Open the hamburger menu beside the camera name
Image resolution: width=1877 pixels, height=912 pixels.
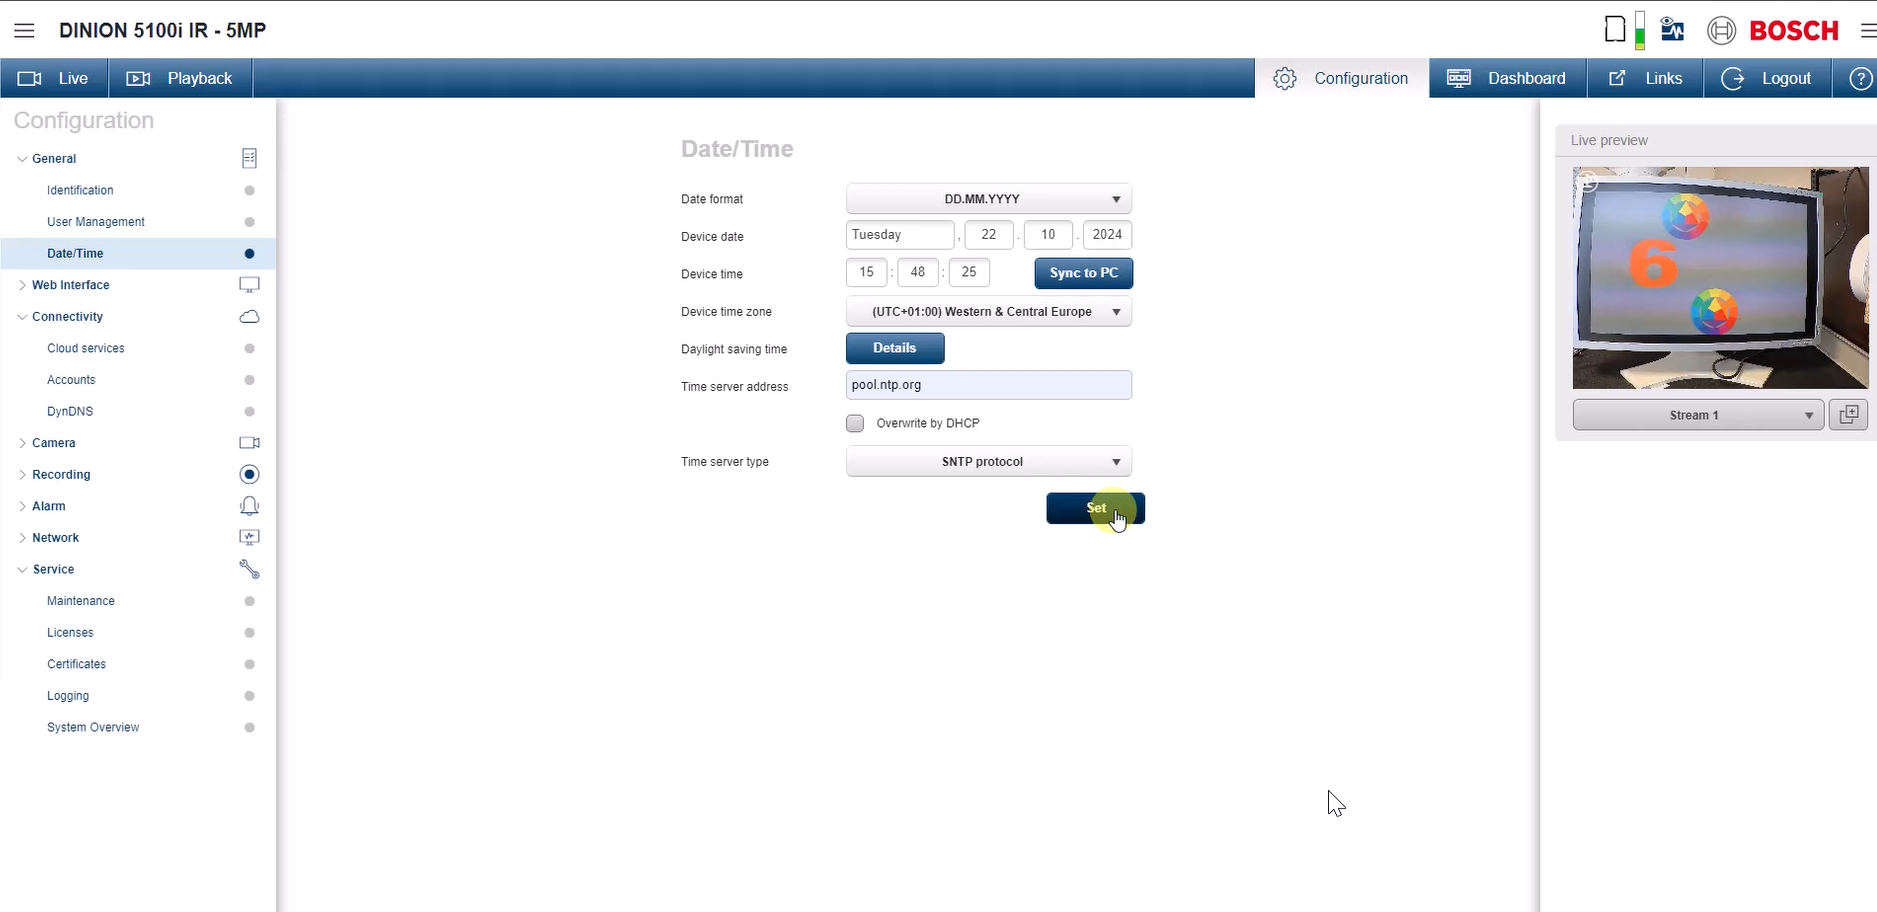(24, 30)
